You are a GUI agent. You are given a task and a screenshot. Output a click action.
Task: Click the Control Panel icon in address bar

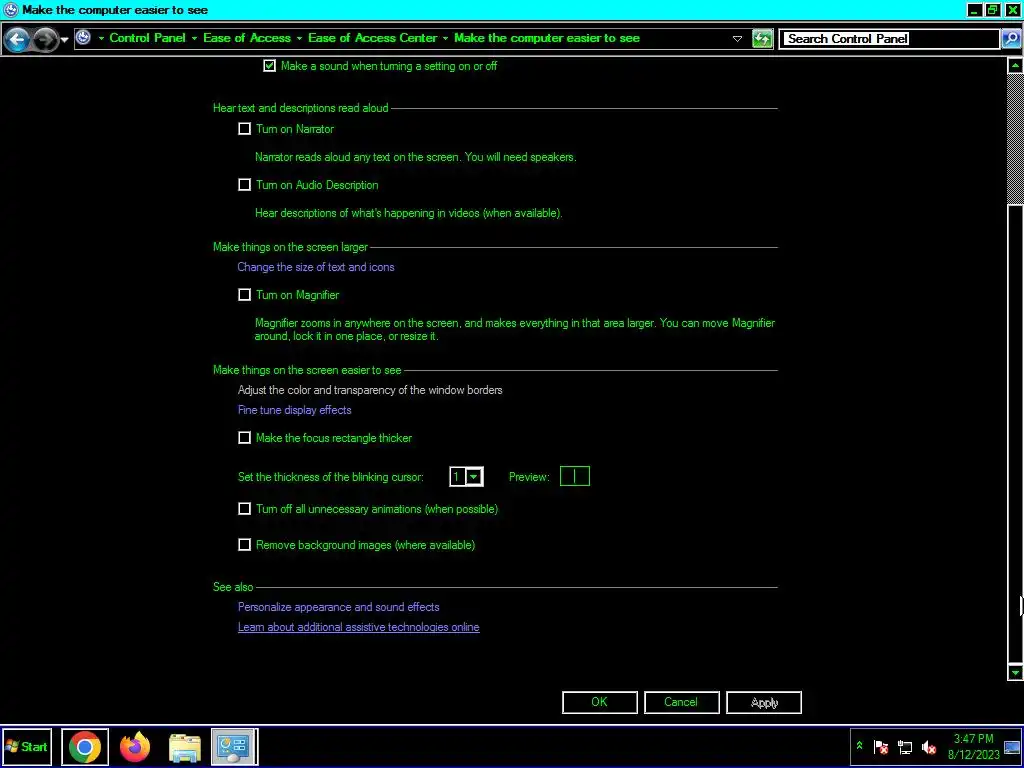point(83,38)
